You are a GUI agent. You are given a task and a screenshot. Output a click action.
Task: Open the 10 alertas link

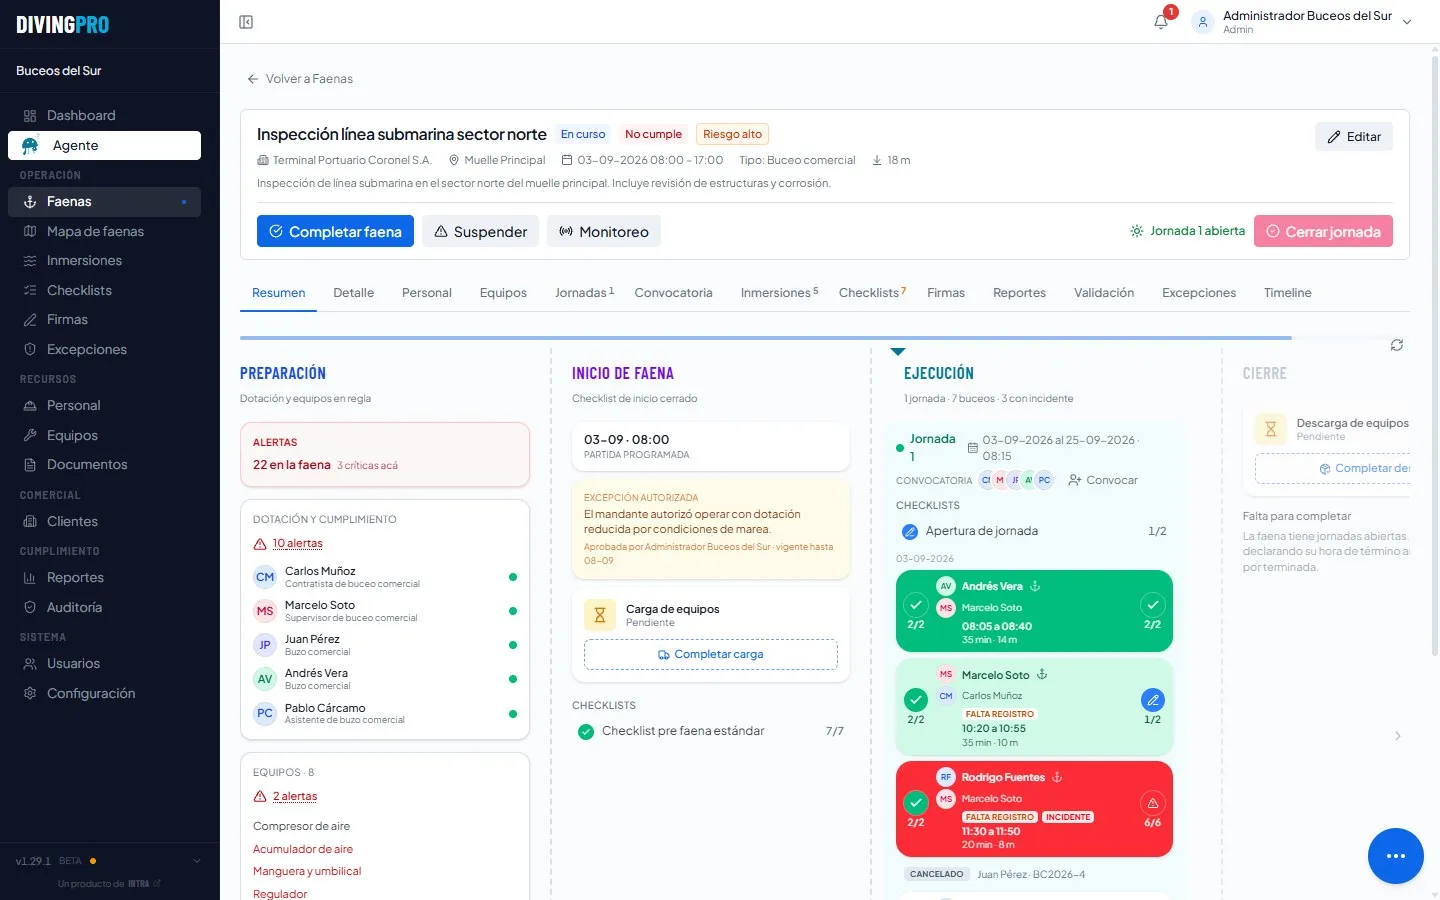click(x=298, y=544)
